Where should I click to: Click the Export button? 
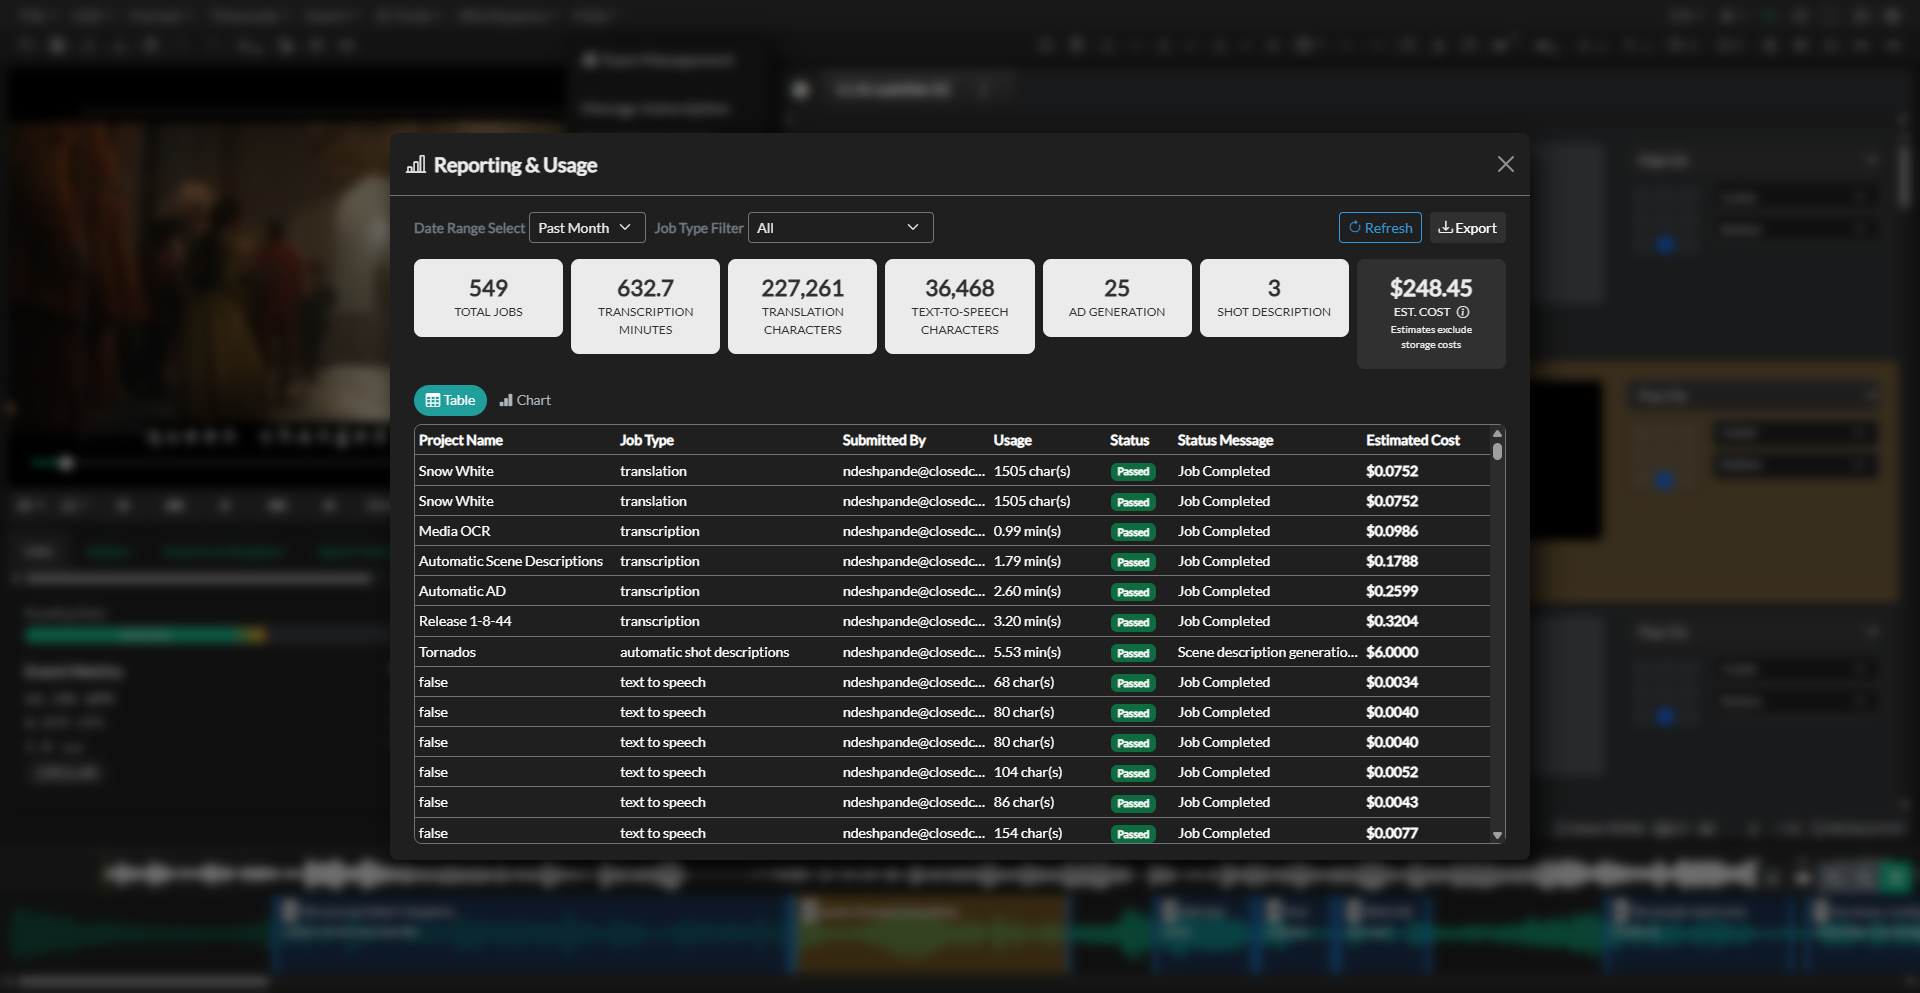click(1467, 227)
